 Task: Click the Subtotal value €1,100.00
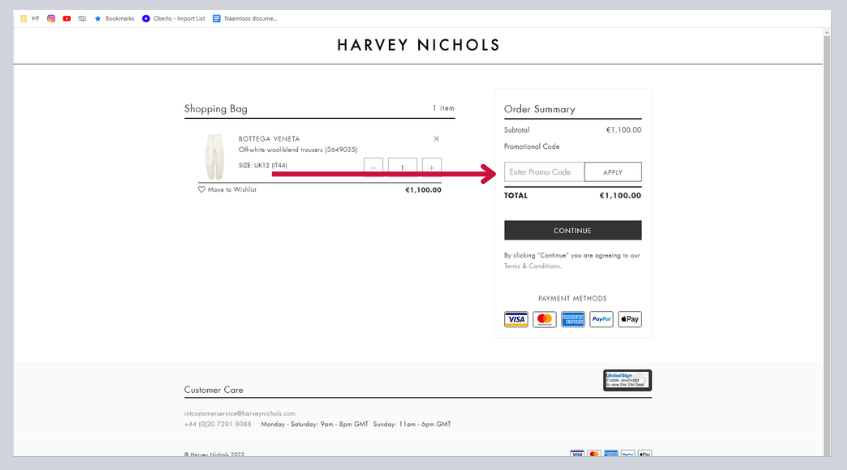coord(623,130)
